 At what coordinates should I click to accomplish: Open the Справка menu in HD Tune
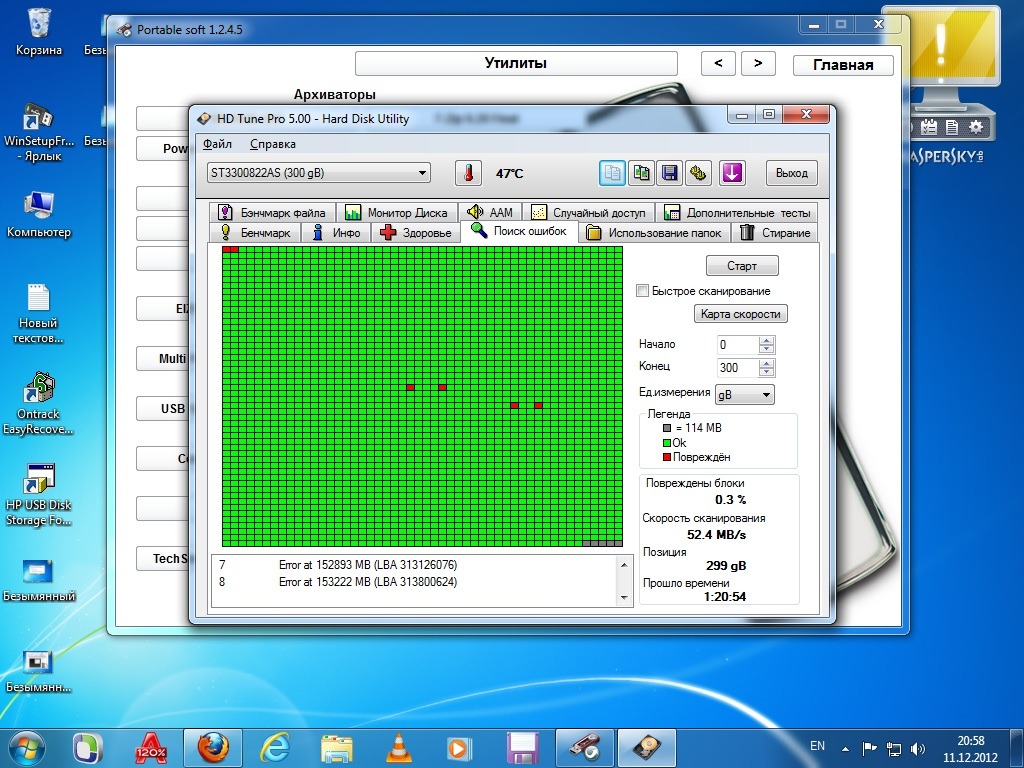272,144
